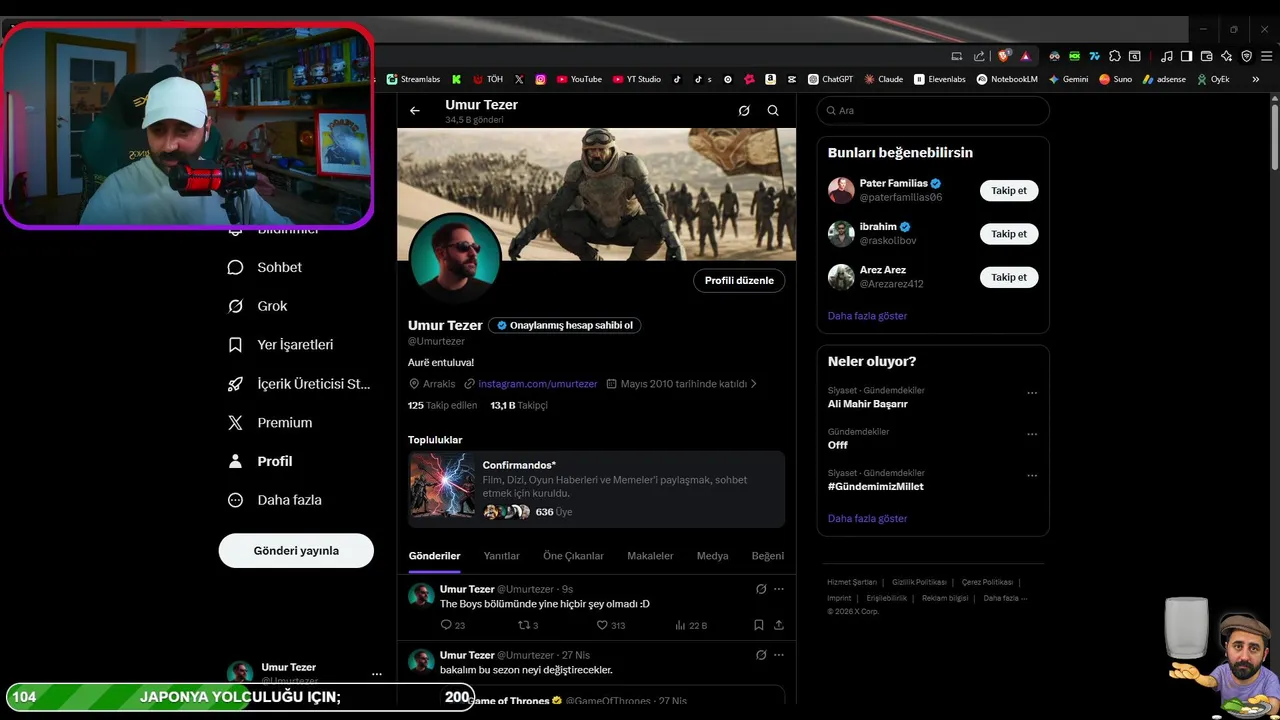The image size is (1280, 720).
Task: Open more options on the 27 Nis post
Action: tap(779, 655)
